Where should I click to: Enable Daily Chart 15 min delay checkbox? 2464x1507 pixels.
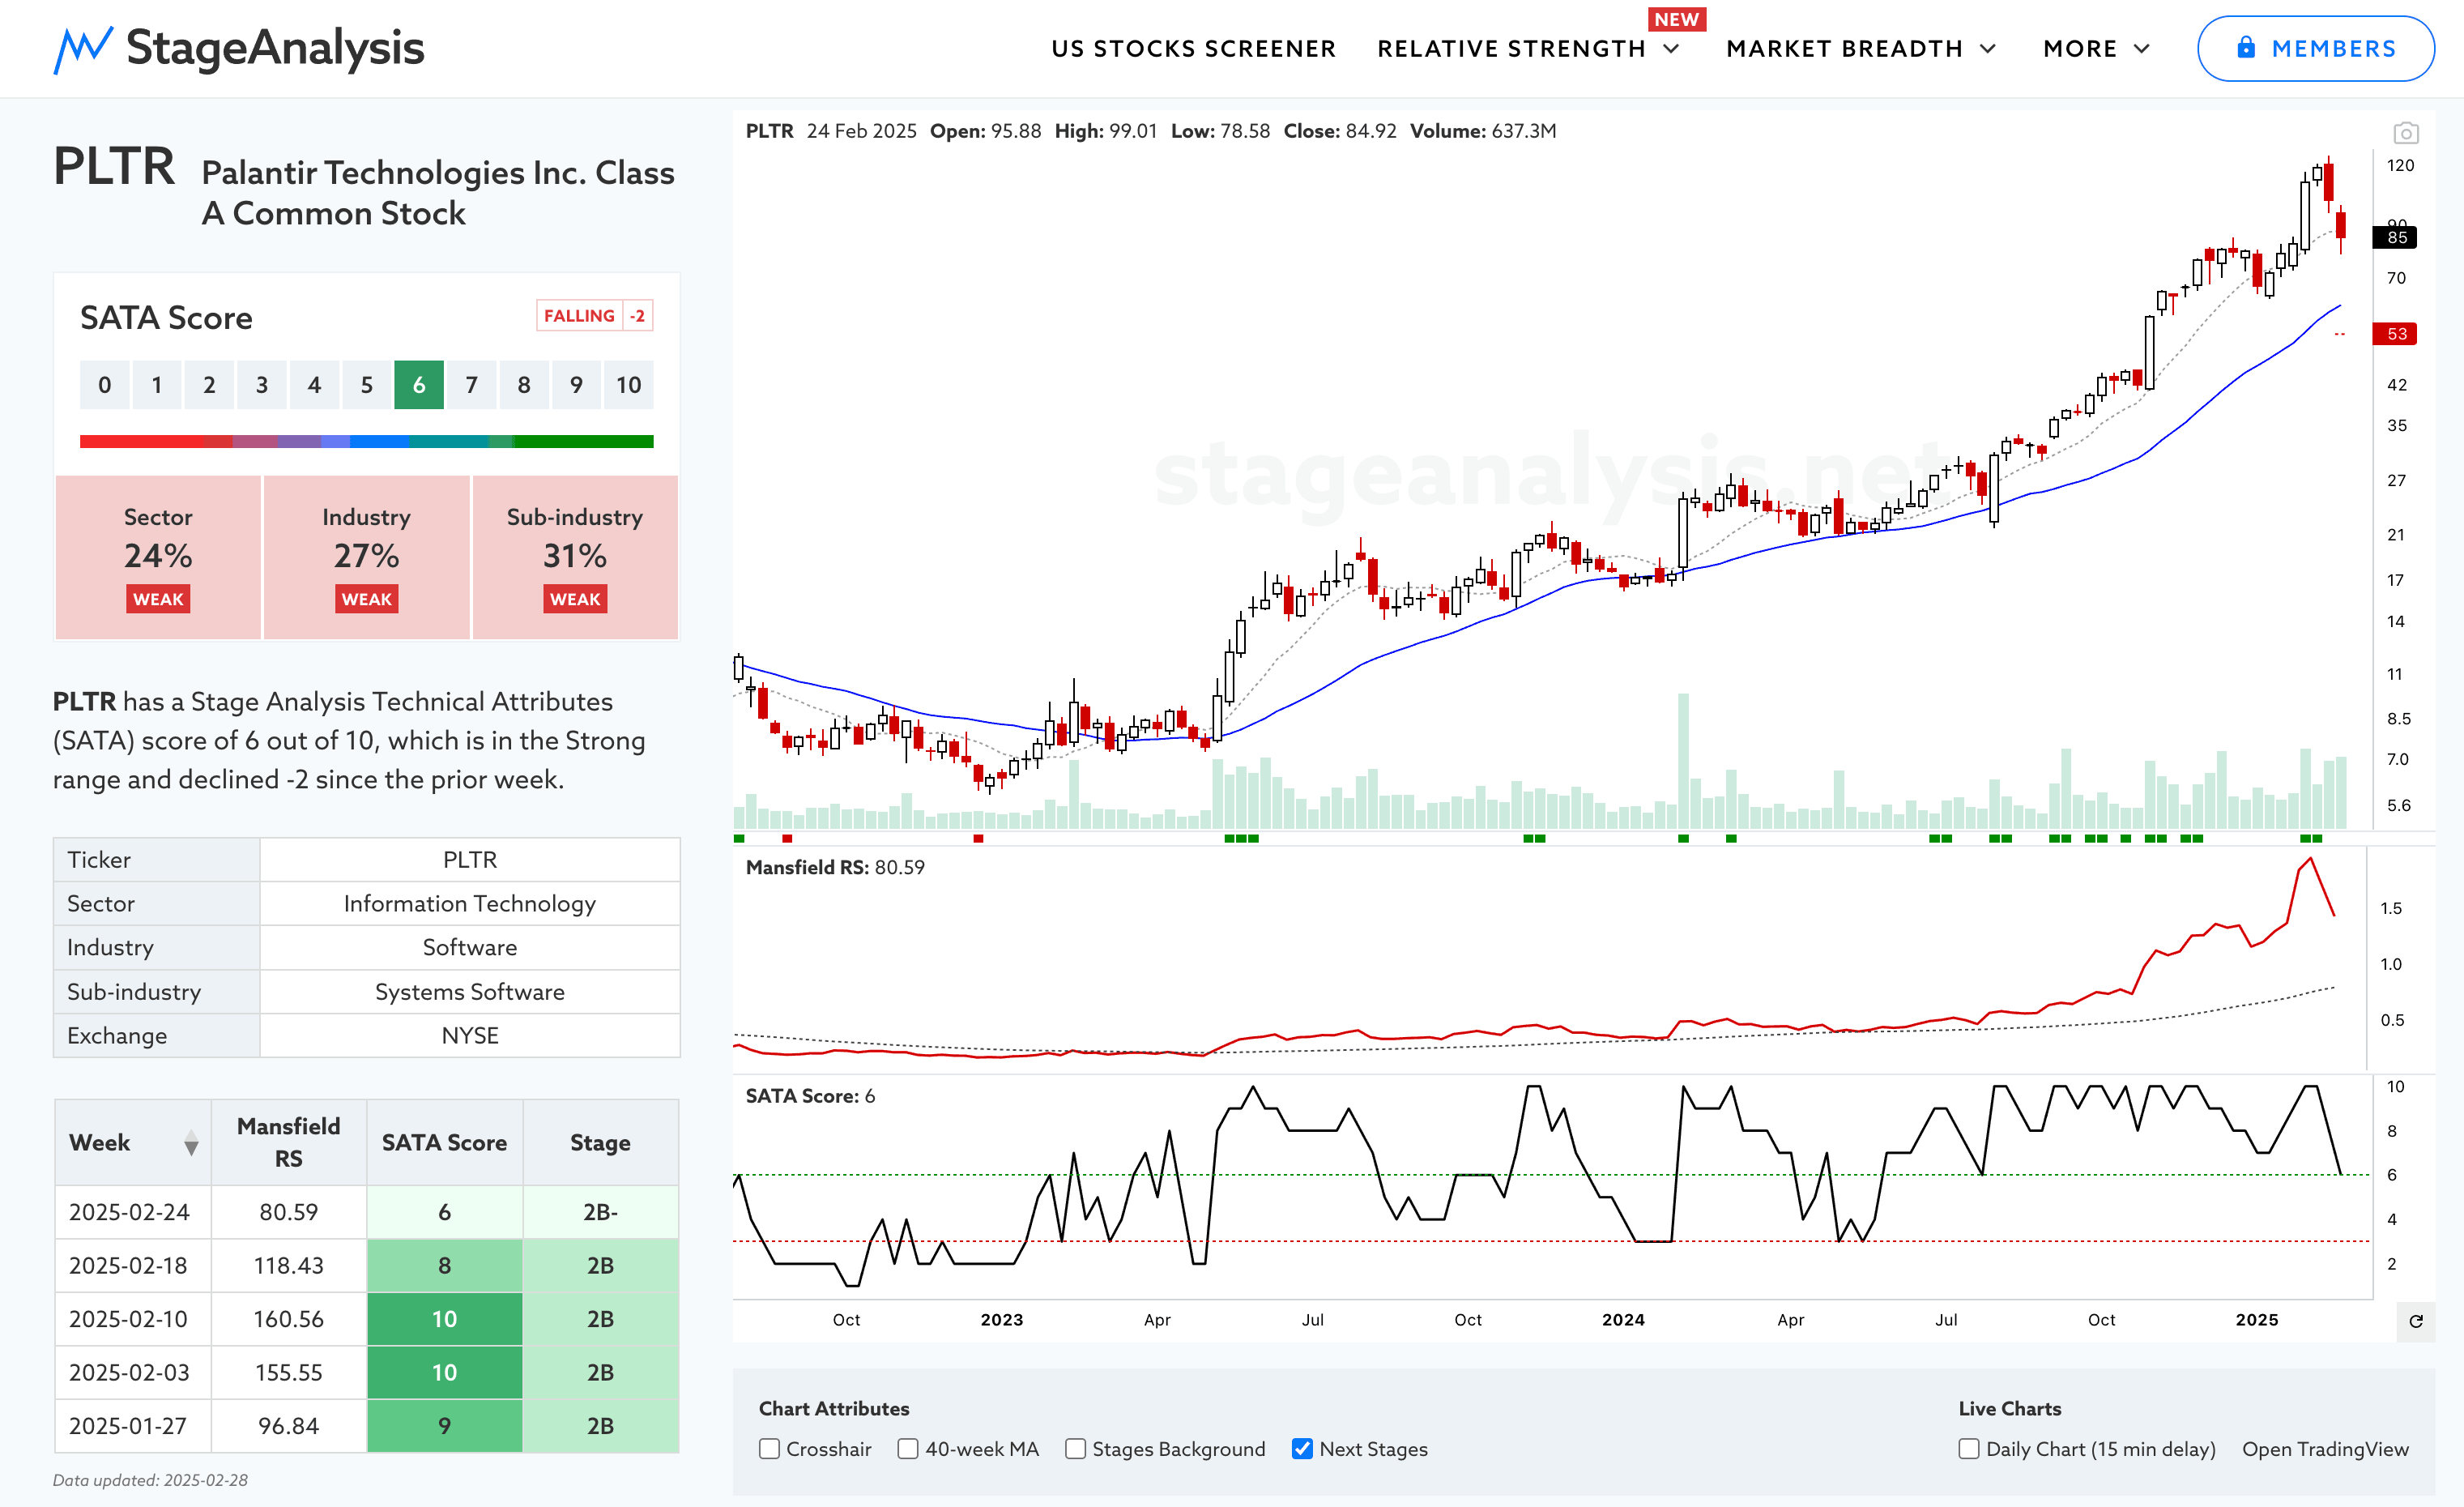click(x=1969, y=1449)
